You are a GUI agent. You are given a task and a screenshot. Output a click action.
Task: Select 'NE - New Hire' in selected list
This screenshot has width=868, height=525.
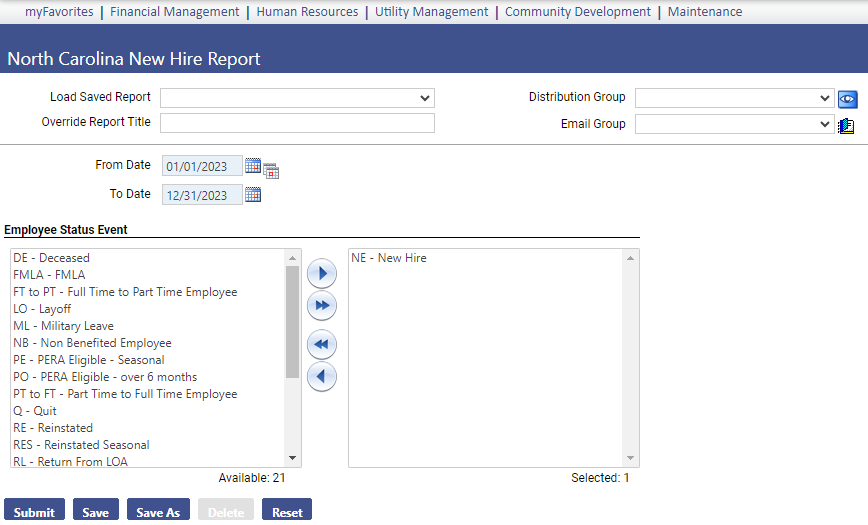click(x=486, y=258)
